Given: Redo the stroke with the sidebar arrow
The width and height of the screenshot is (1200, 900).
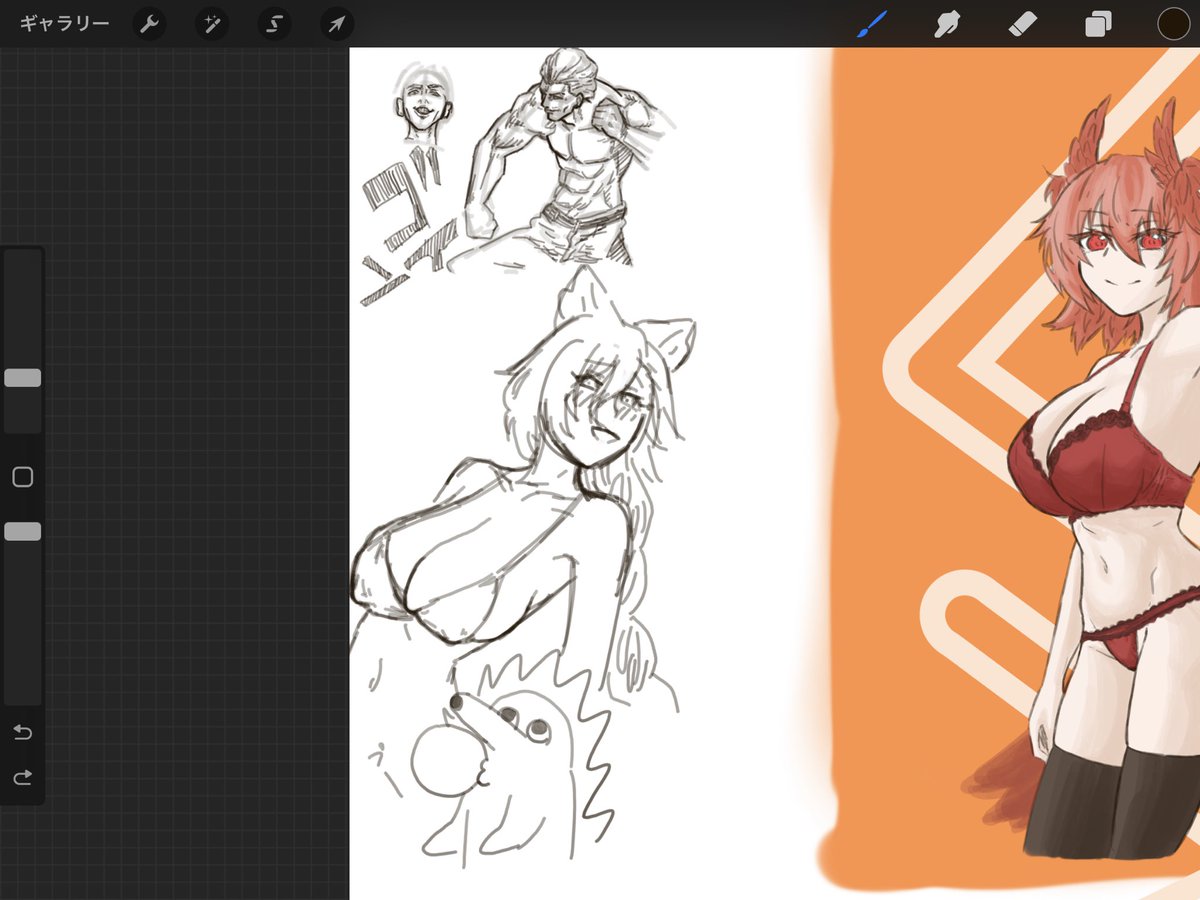Looking at the screenshot, I should click(22, 778).
